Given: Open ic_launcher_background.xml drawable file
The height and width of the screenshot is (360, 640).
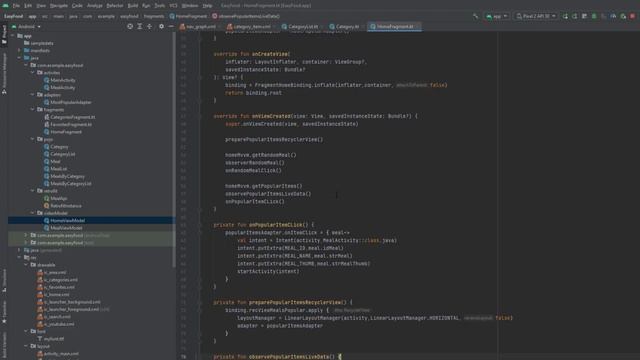Looking at the screenshot, I should (x=69, y=302).
